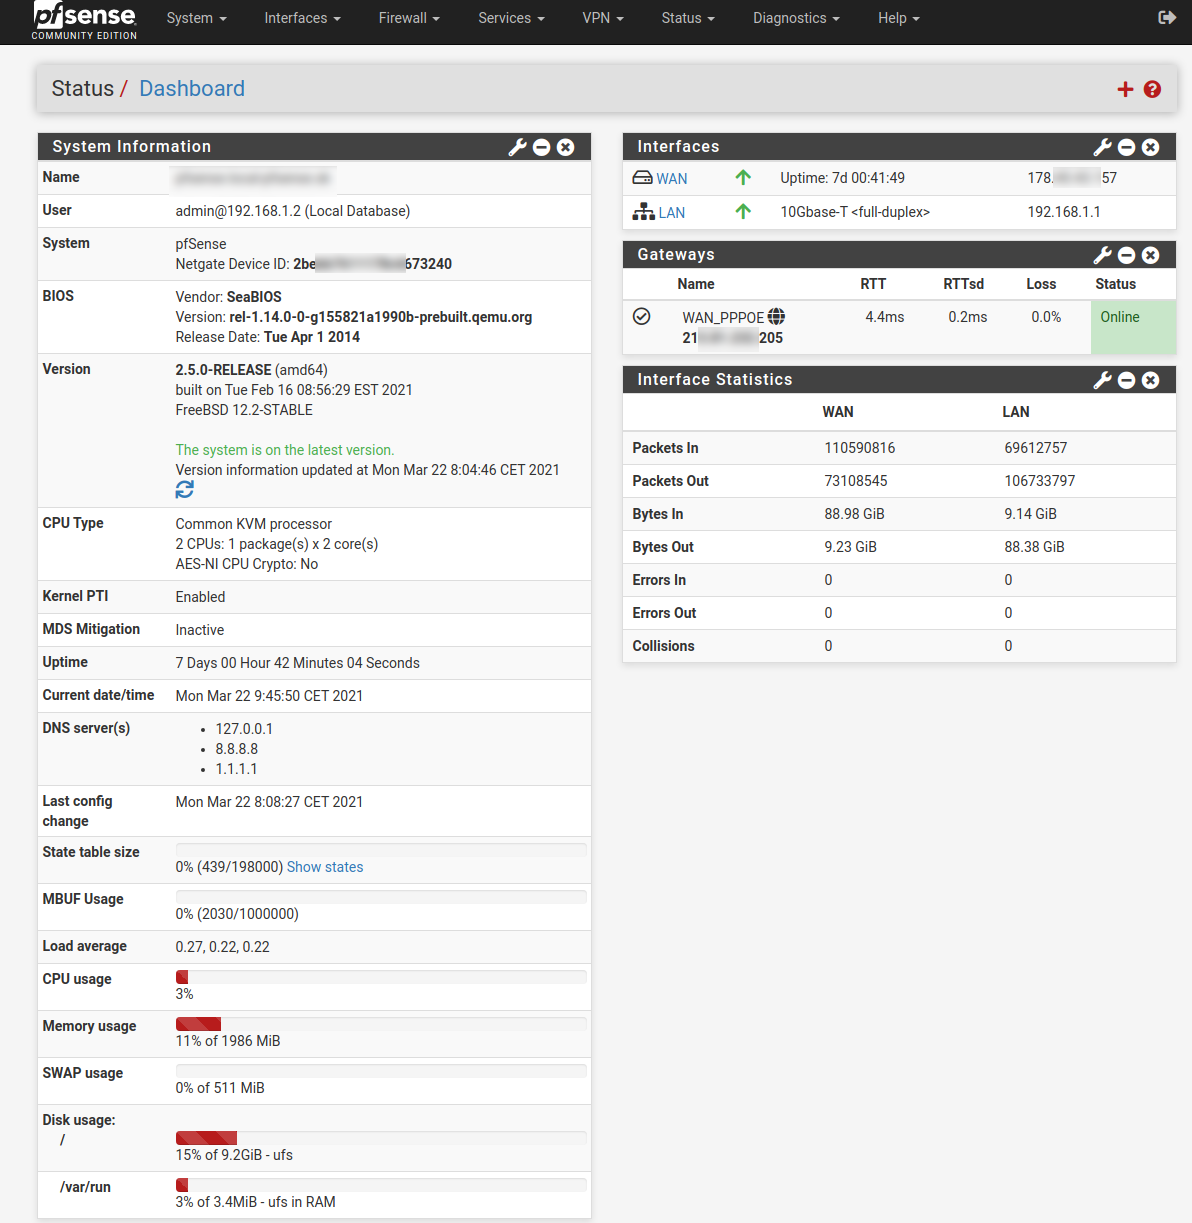Screen dimensions: 1192x1223
Task: Open Gateways widget settings wrench
Action: 1102,255
